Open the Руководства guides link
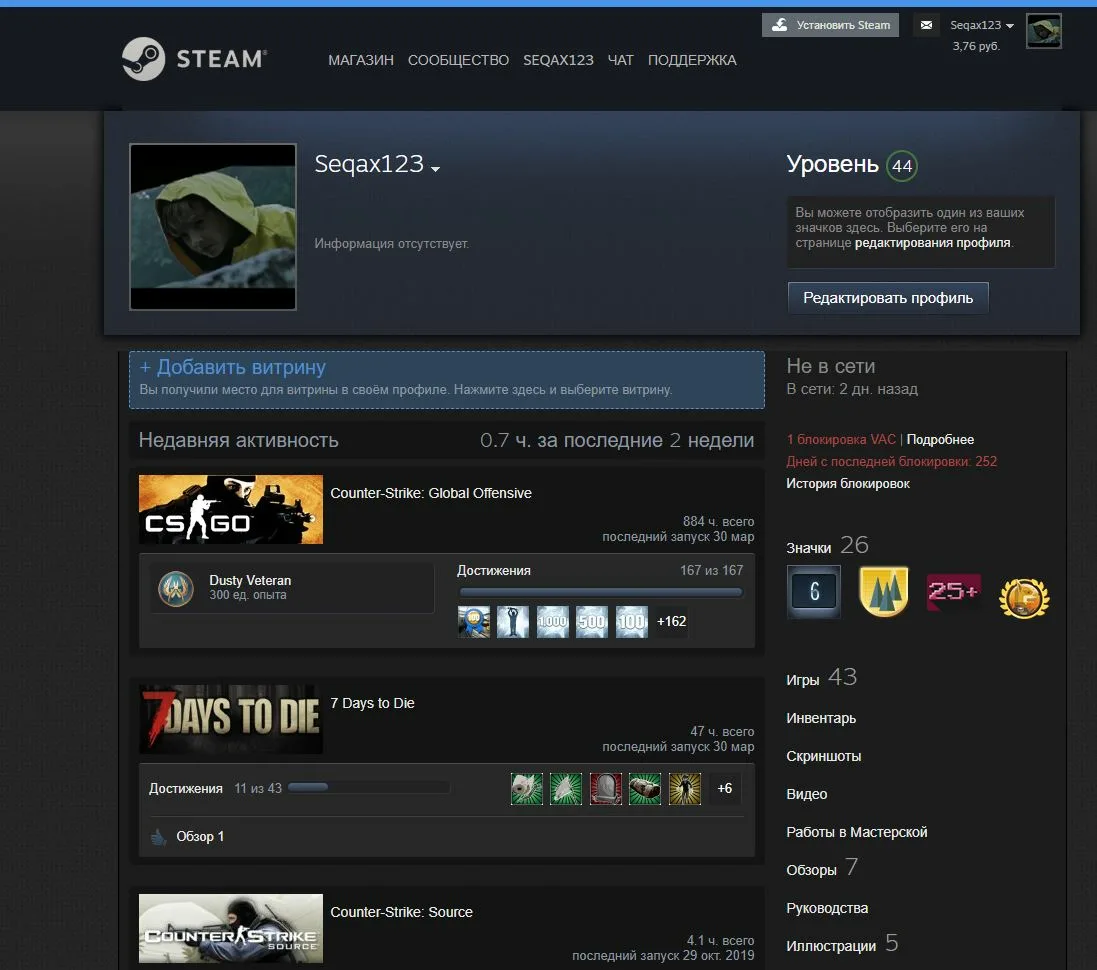Image resolution: width=1097 pixels, height=970 pixels. [x=827, y=908]
